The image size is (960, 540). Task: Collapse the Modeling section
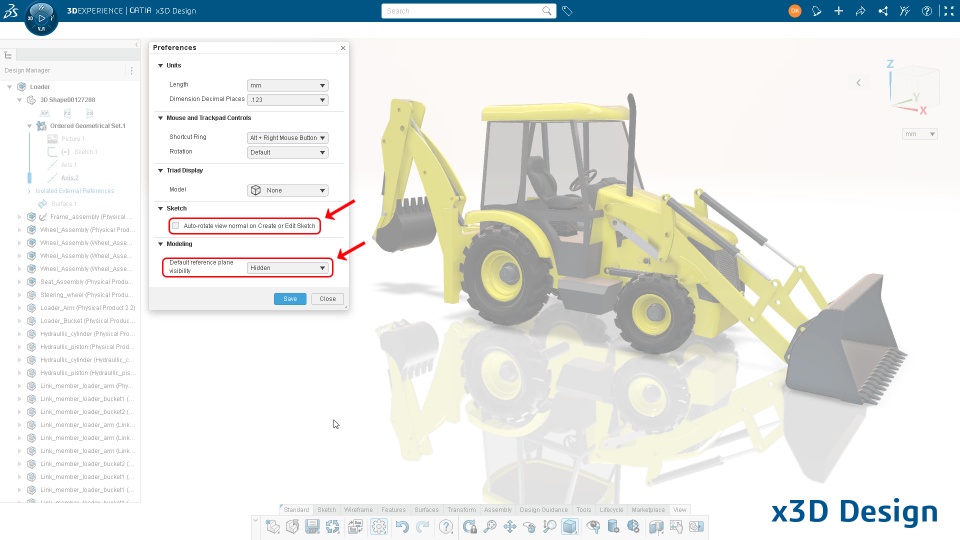tap(160, 244)
